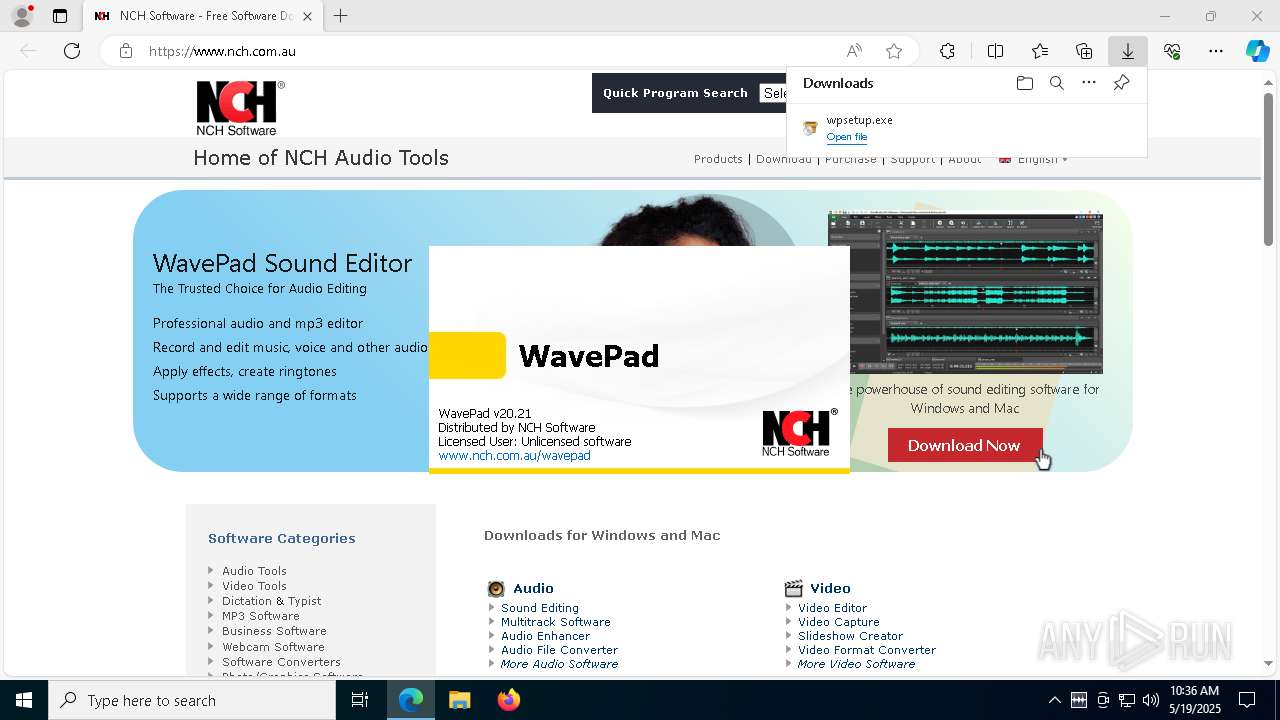This screenshot has width=1280, height=720.
Task: Open the Download menu item
Action: pos(784,159)
